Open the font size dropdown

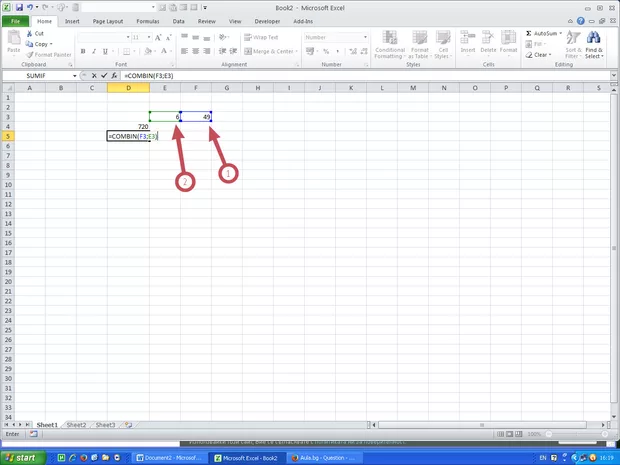[149, 37]
